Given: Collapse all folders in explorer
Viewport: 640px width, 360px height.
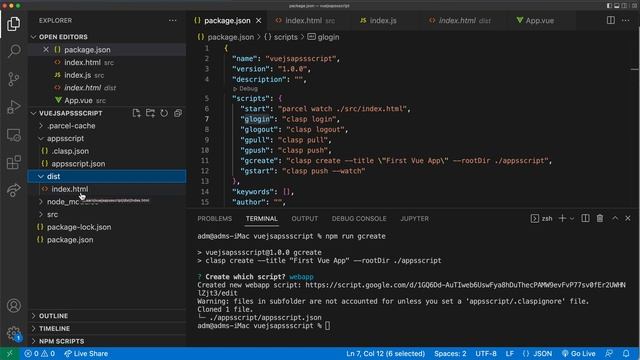Looking at the screenshot, I should [x=178, y=113].
